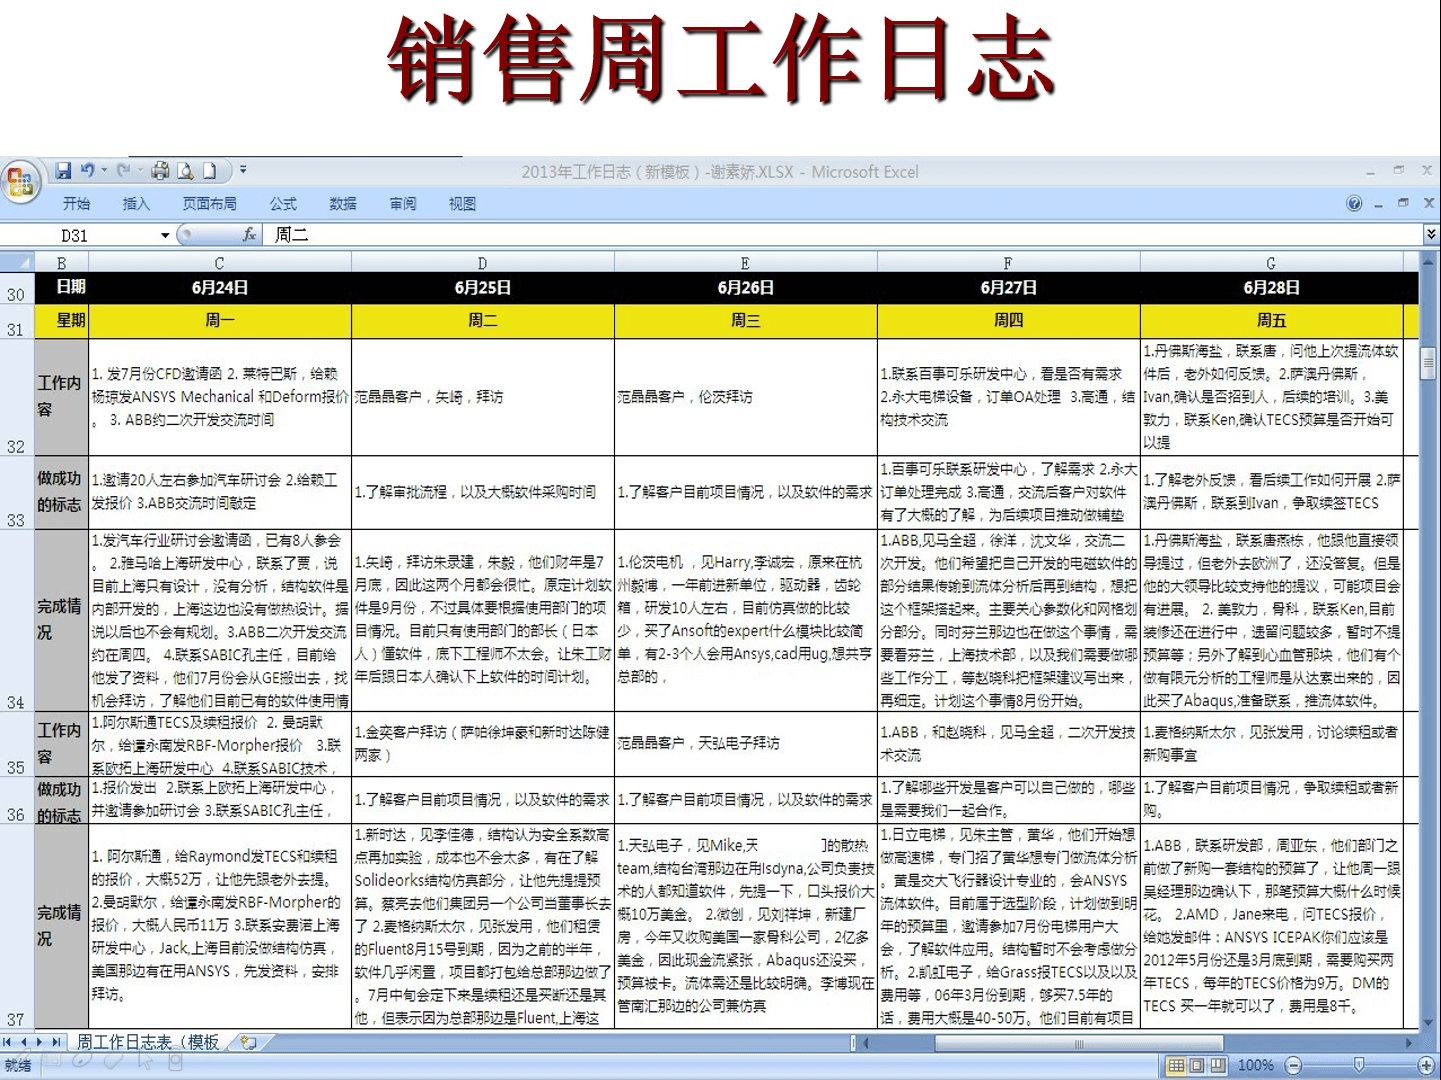Click the 周二 cell

click(x=483, y=321)
